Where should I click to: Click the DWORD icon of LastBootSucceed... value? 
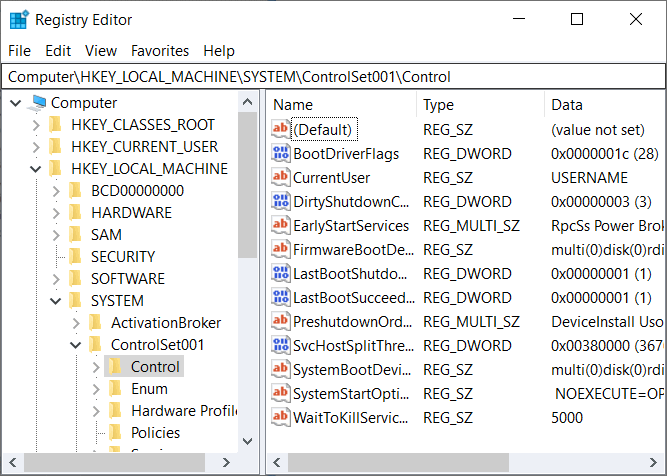pos(280,298)
